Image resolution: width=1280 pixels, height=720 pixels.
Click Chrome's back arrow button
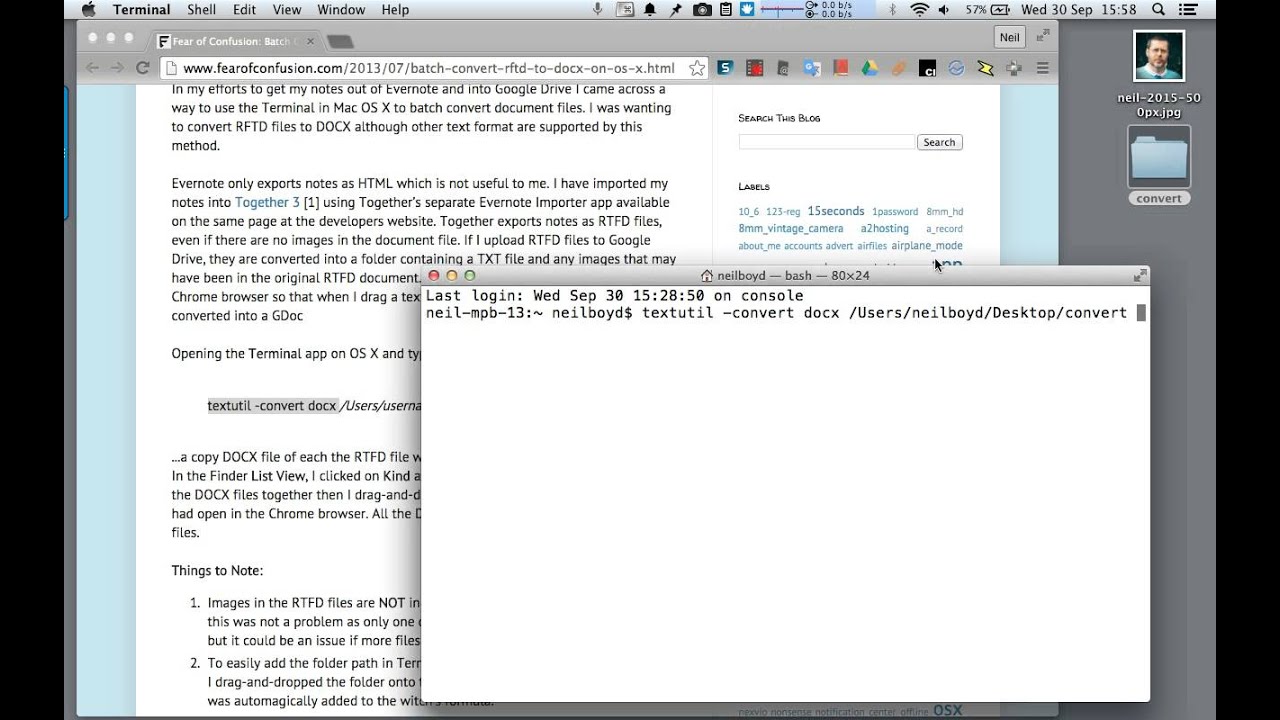click(93, 68)
